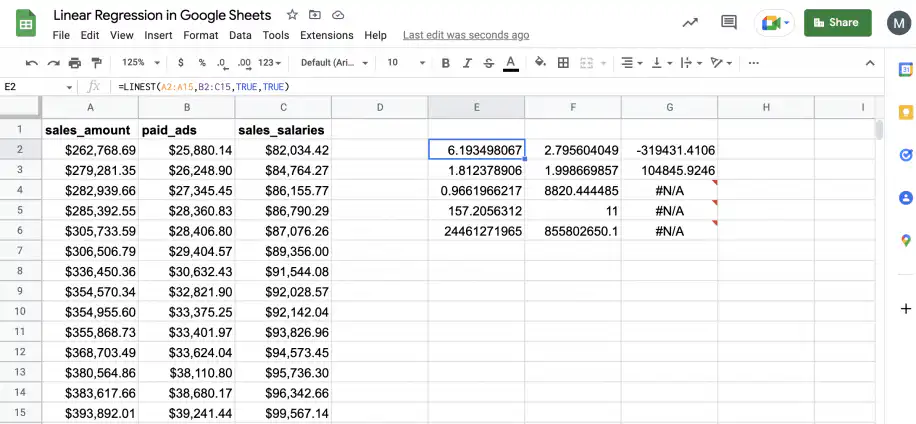The height and width of the screenshot is (424, 916).
Task: Open the Sheets home icon
Action: [x=26, y=23]
